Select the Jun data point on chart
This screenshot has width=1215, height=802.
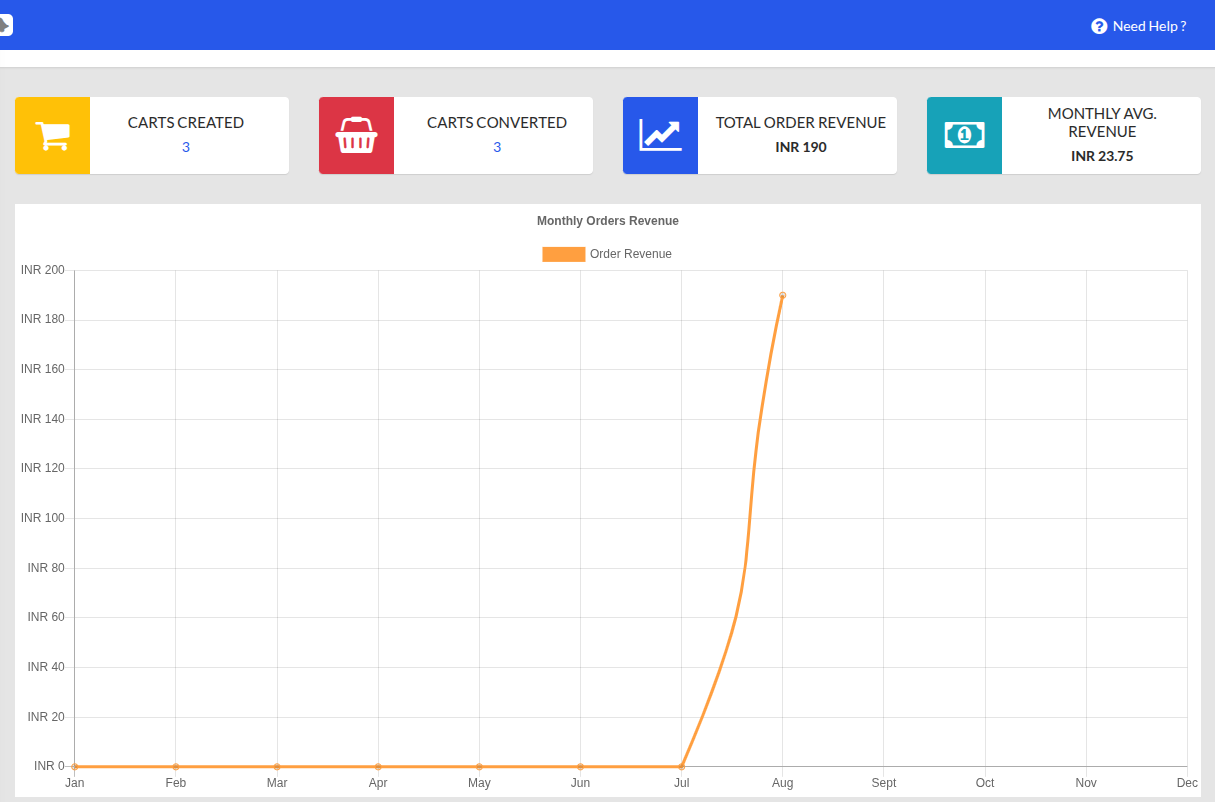pyautogui.click(x=580, y=767)
